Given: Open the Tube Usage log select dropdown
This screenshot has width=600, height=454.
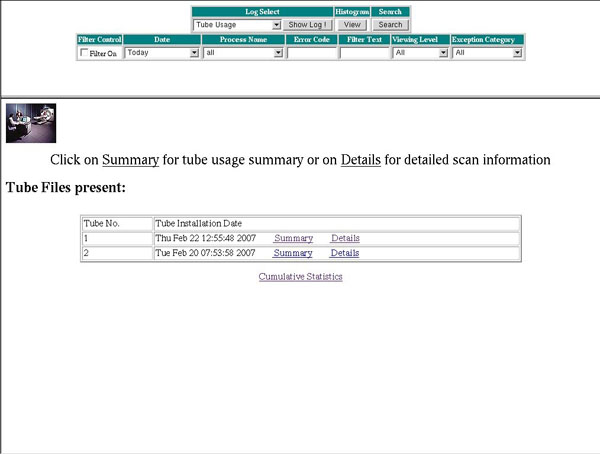Looking at the screenshot, I should (x=237, y=24).
